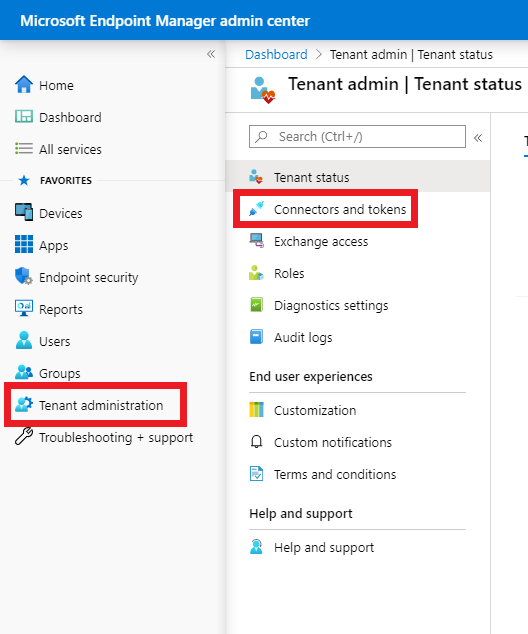Select the Connectors and tokens plug icon
528x634 pixels.
256,209
